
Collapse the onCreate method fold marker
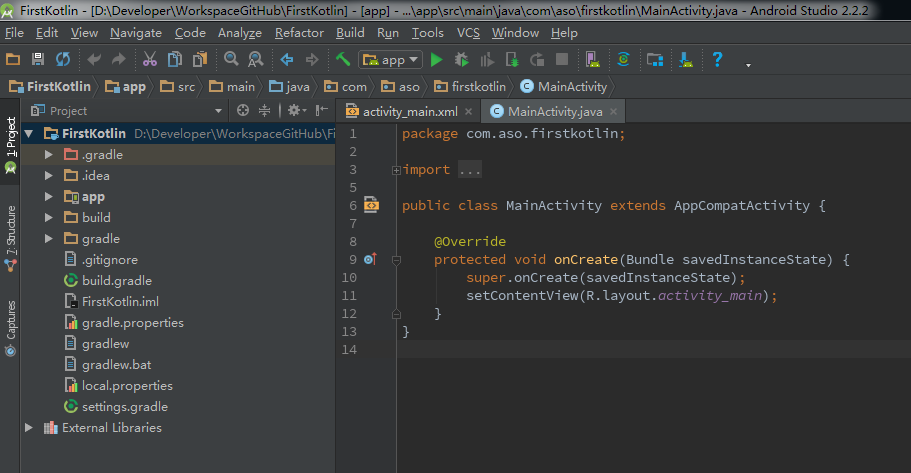click(x=396, y=260)
